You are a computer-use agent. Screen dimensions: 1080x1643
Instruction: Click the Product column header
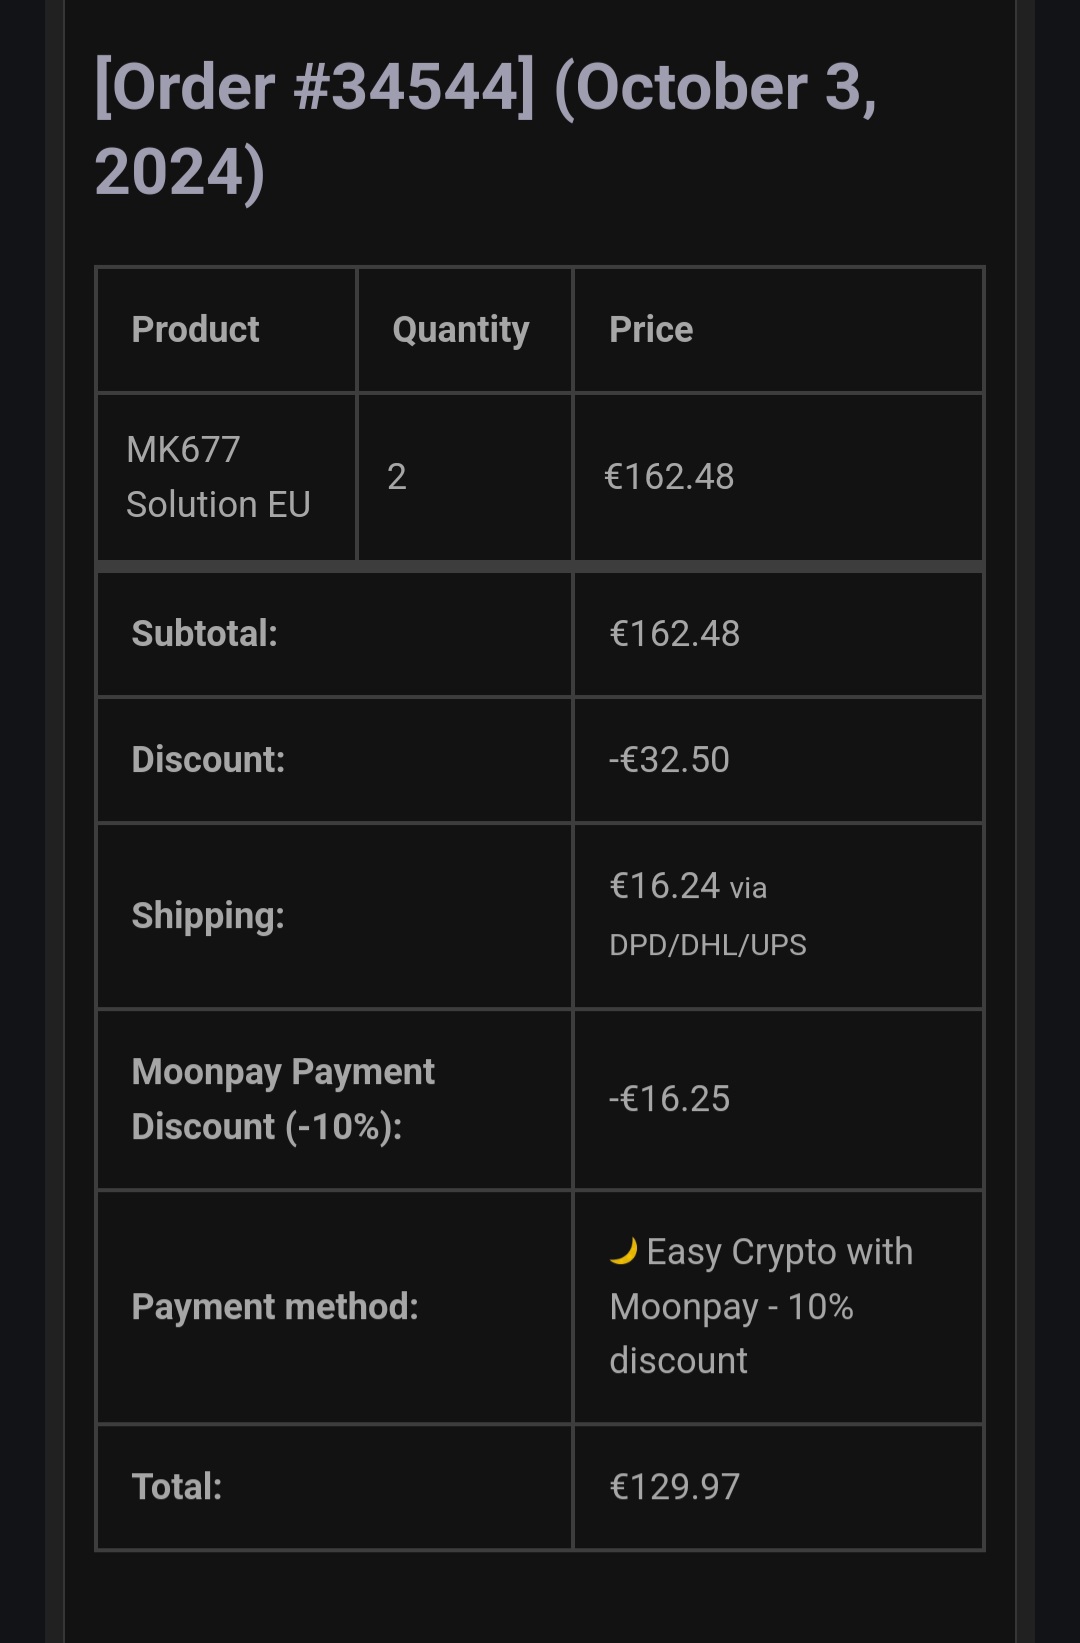pos(195,329)
